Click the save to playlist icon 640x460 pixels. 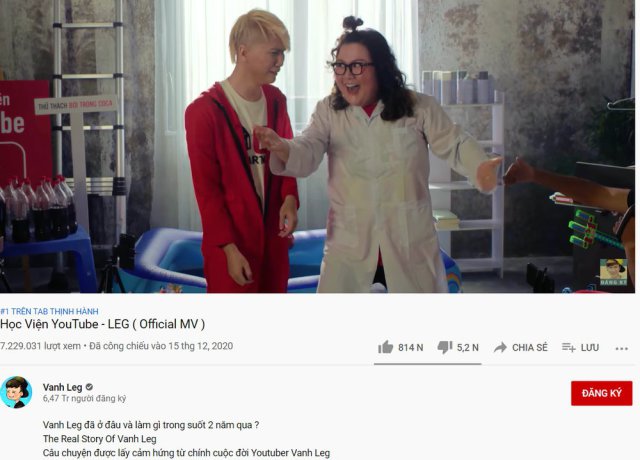tap(569, 347)
